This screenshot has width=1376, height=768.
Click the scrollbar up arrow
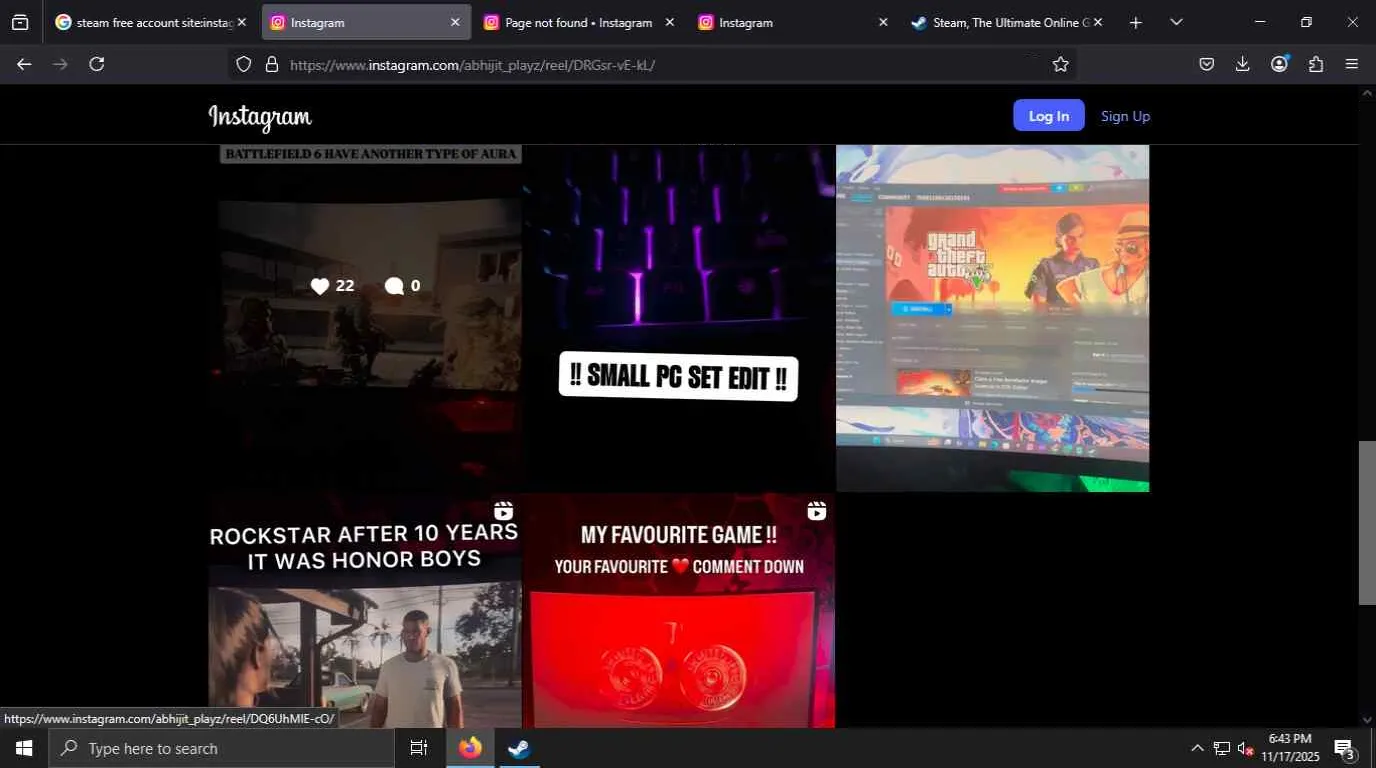(x=1367, y=93)
